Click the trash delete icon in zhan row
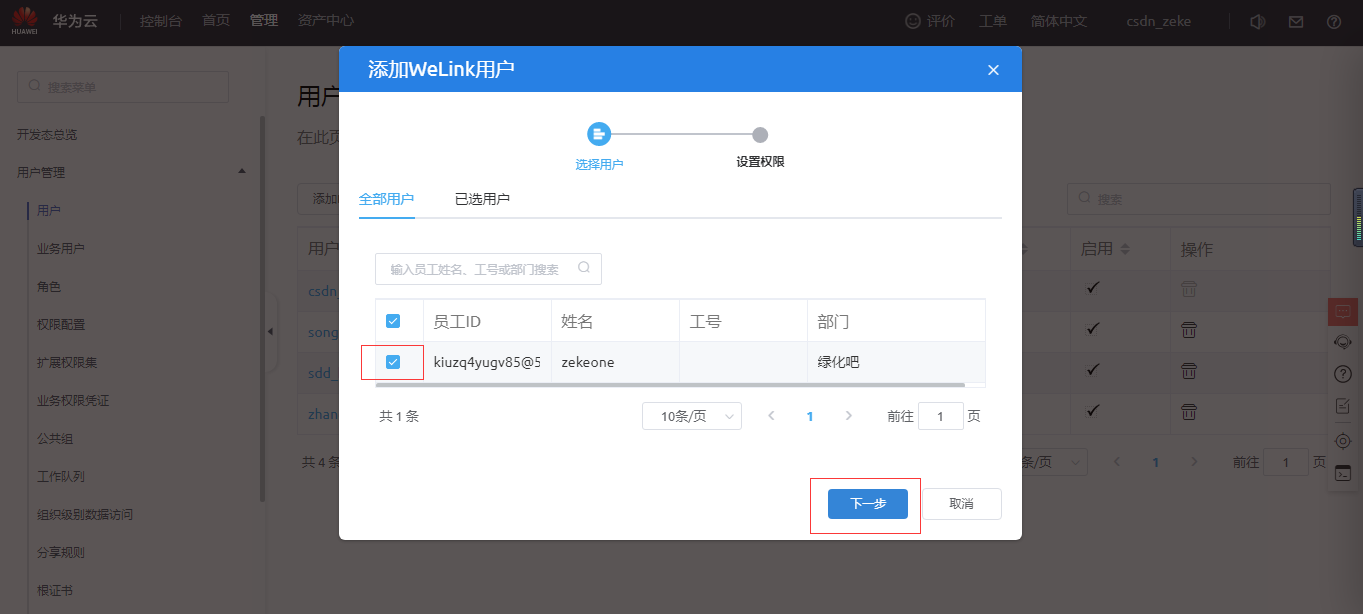This screenshot has width=1363, height=614. click(1188, 411)
